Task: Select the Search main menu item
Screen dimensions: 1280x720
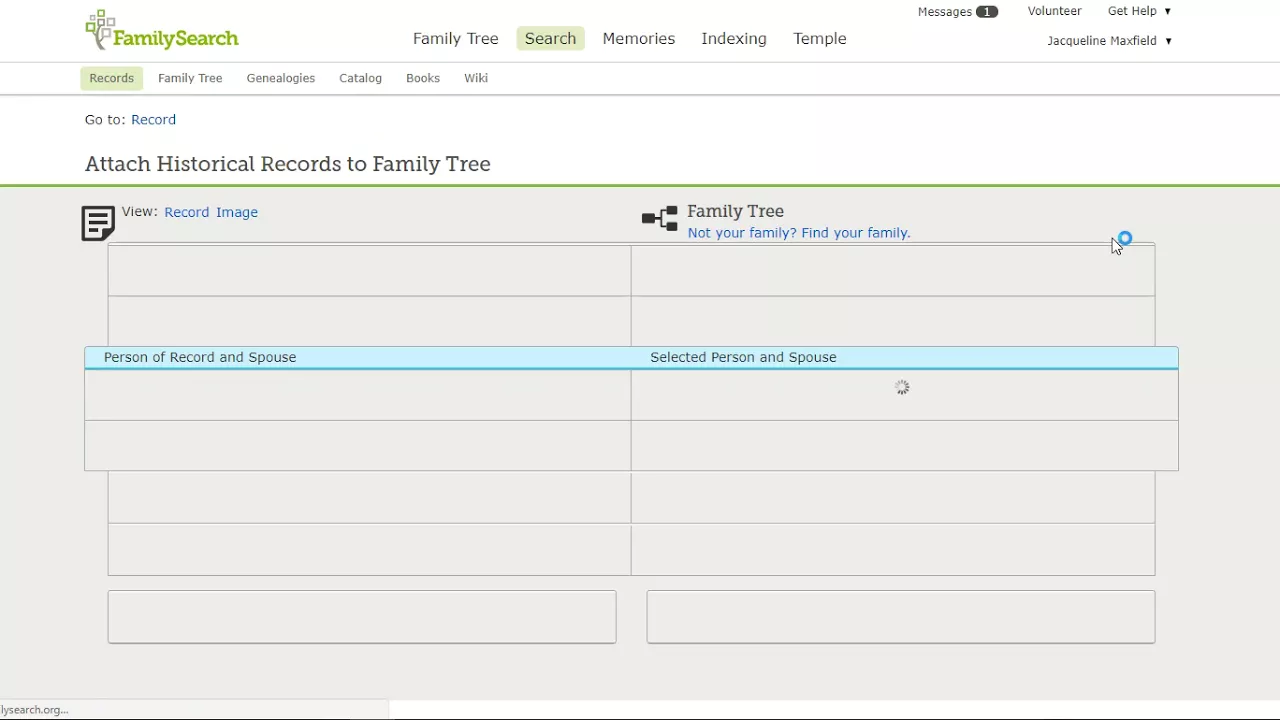Action: [x=551, y=39]
